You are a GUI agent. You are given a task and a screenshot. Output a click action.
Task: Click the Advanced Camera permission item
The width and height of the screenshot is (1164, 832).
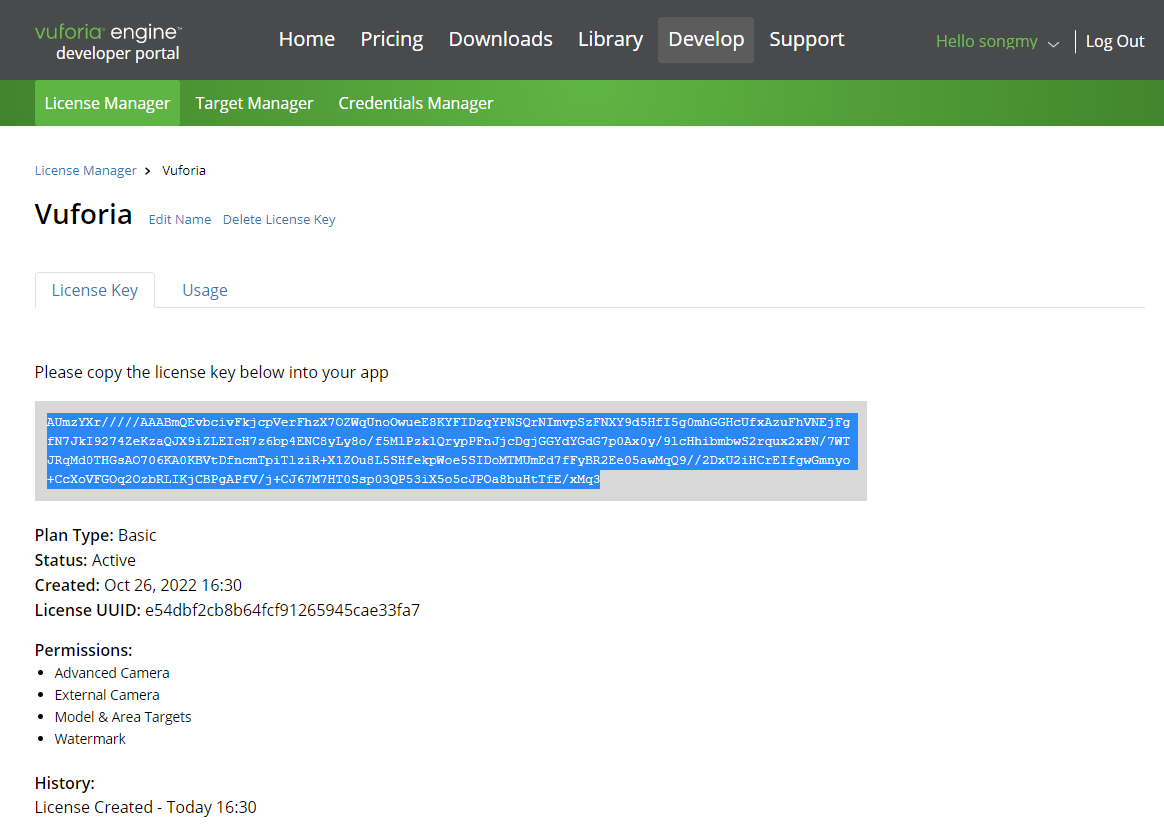(x=112, y=673)
